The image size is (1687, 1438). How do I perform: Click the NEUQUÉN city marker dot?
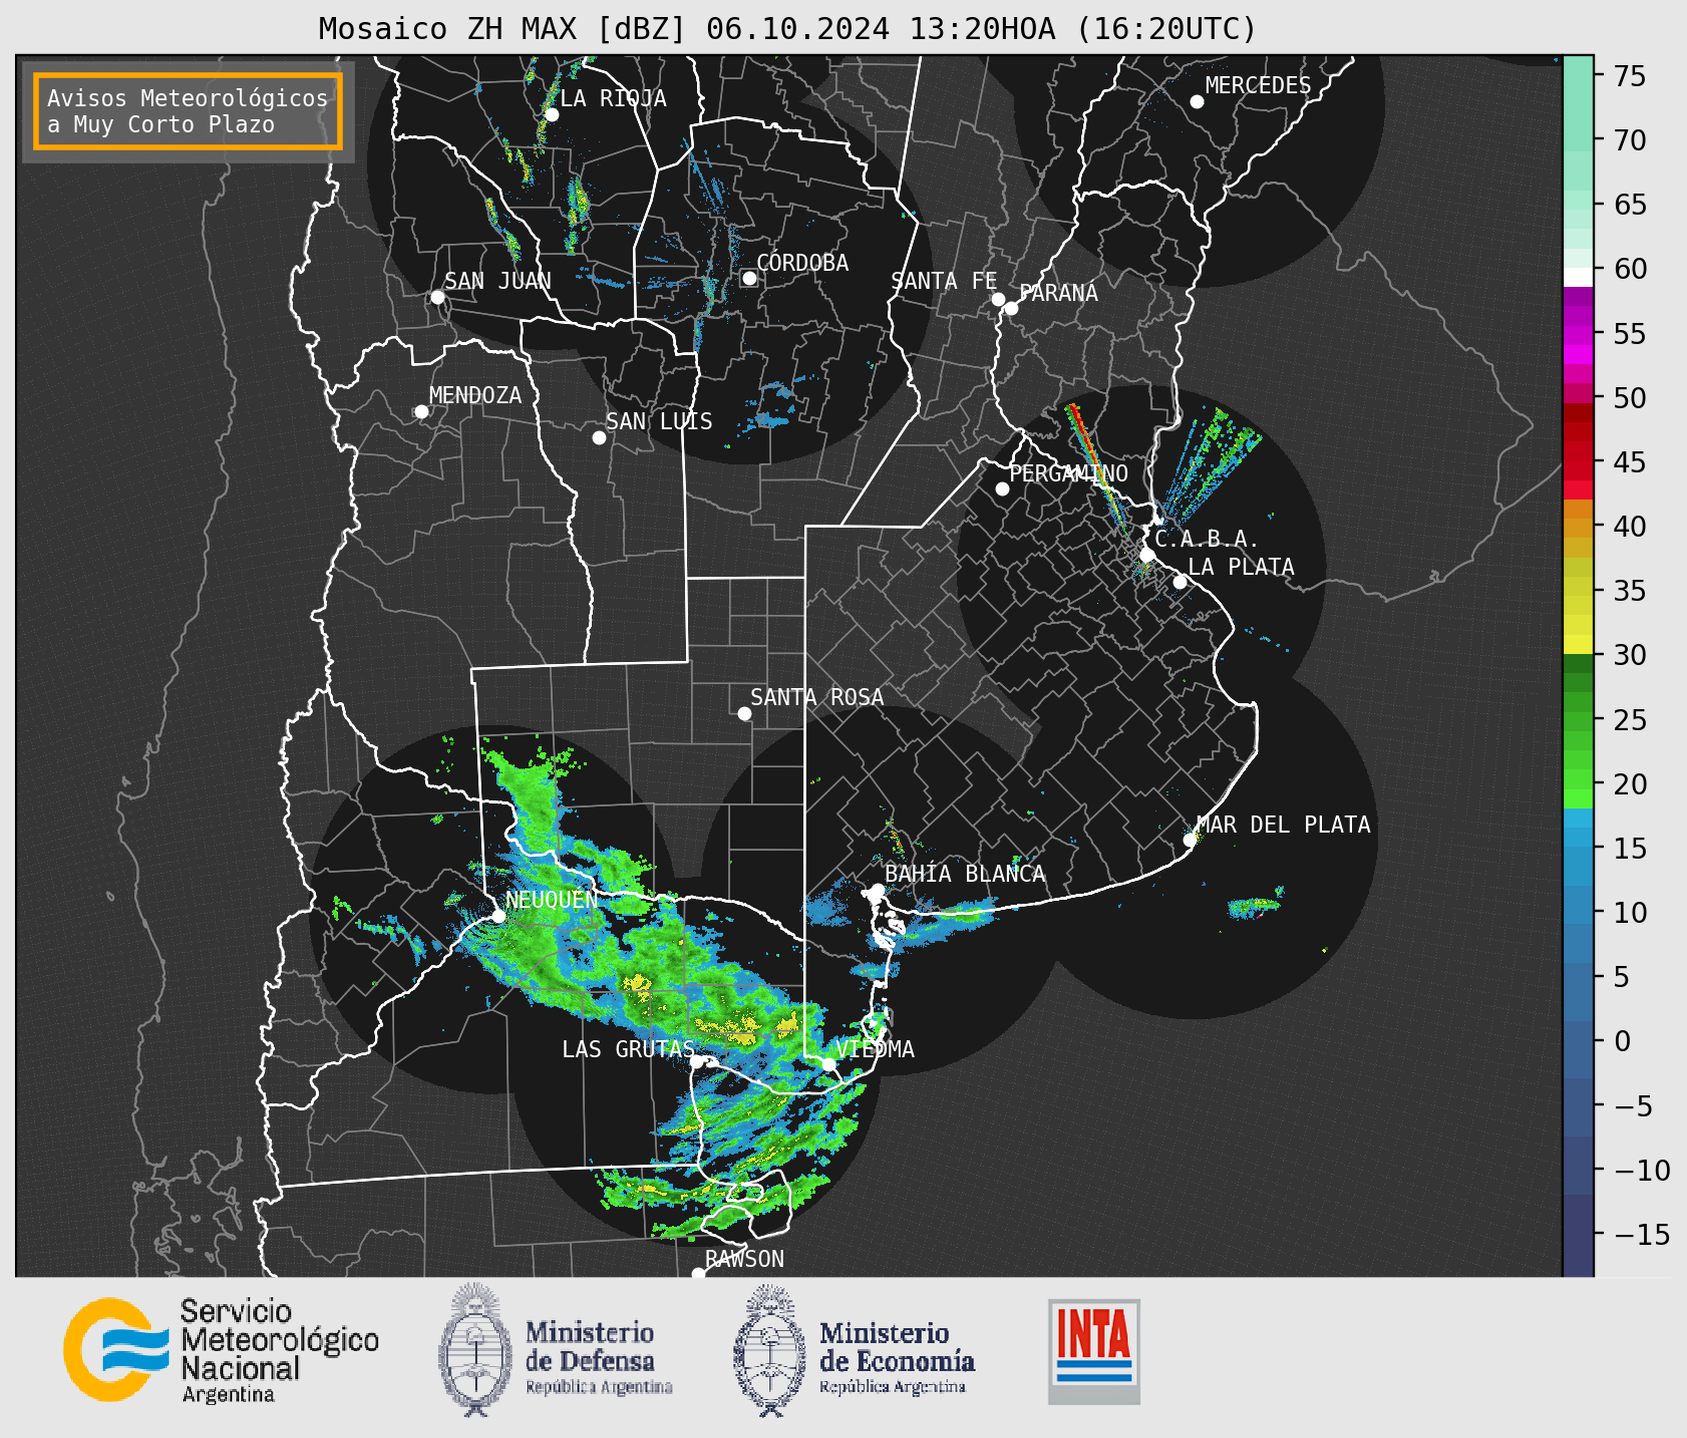498,916
